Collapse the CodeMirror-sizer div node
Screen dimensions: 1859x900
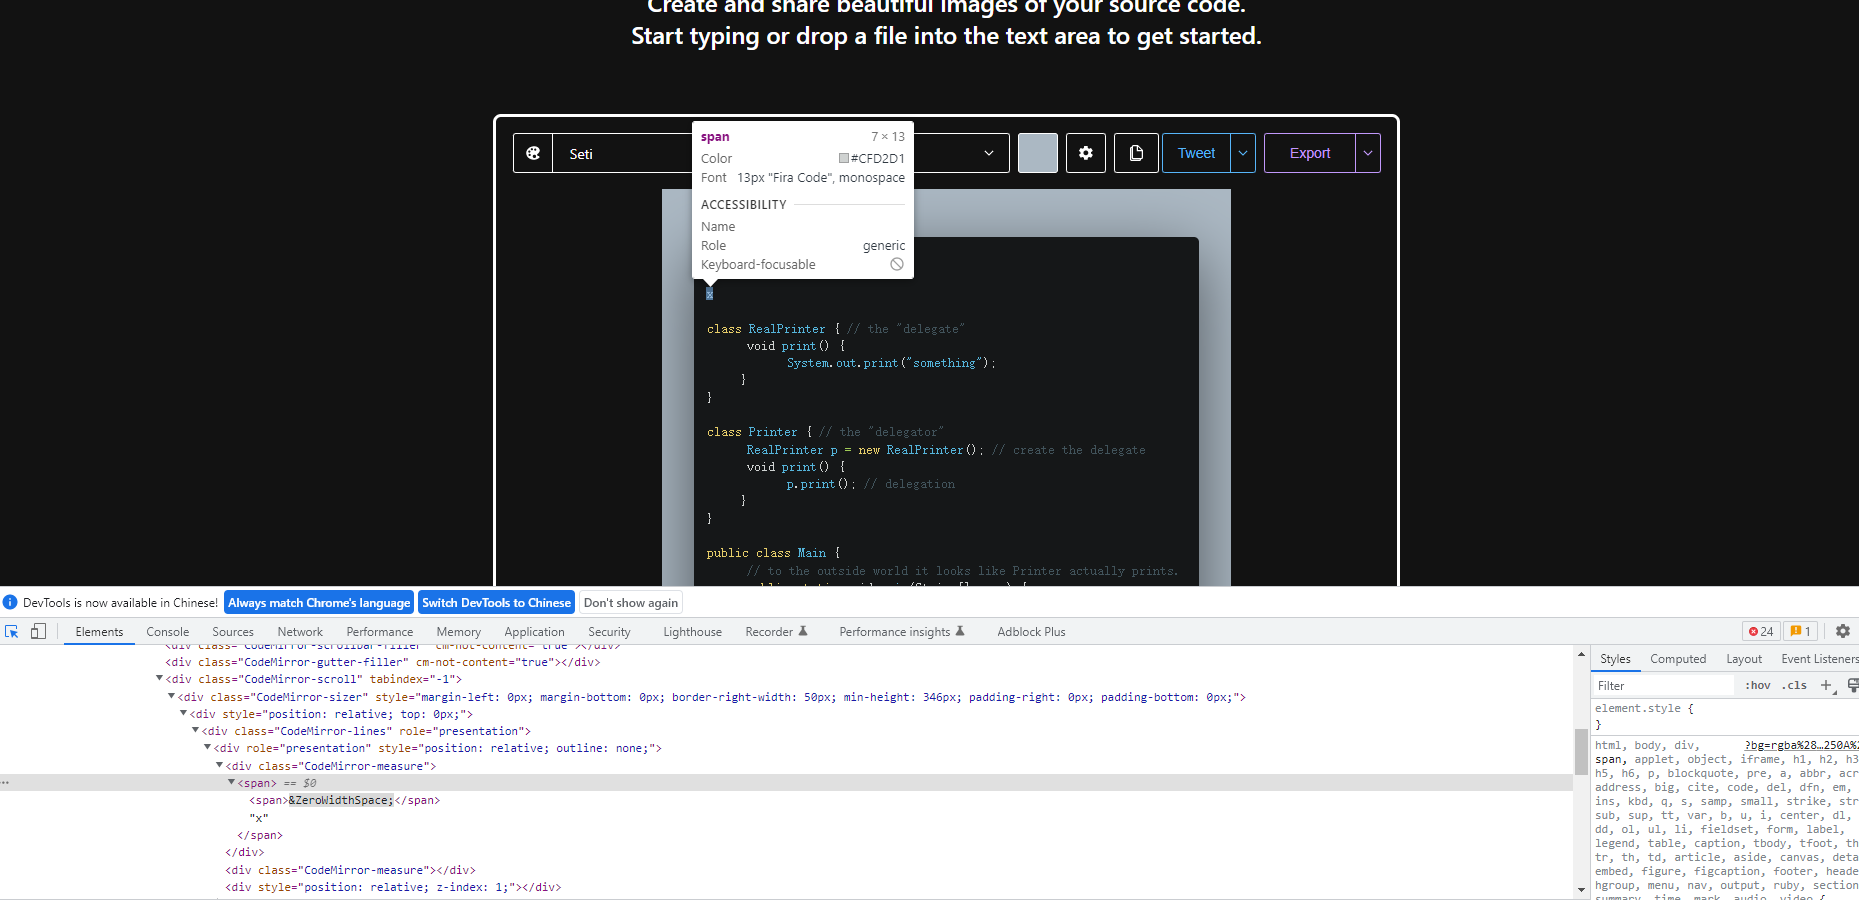pos(171,696)
